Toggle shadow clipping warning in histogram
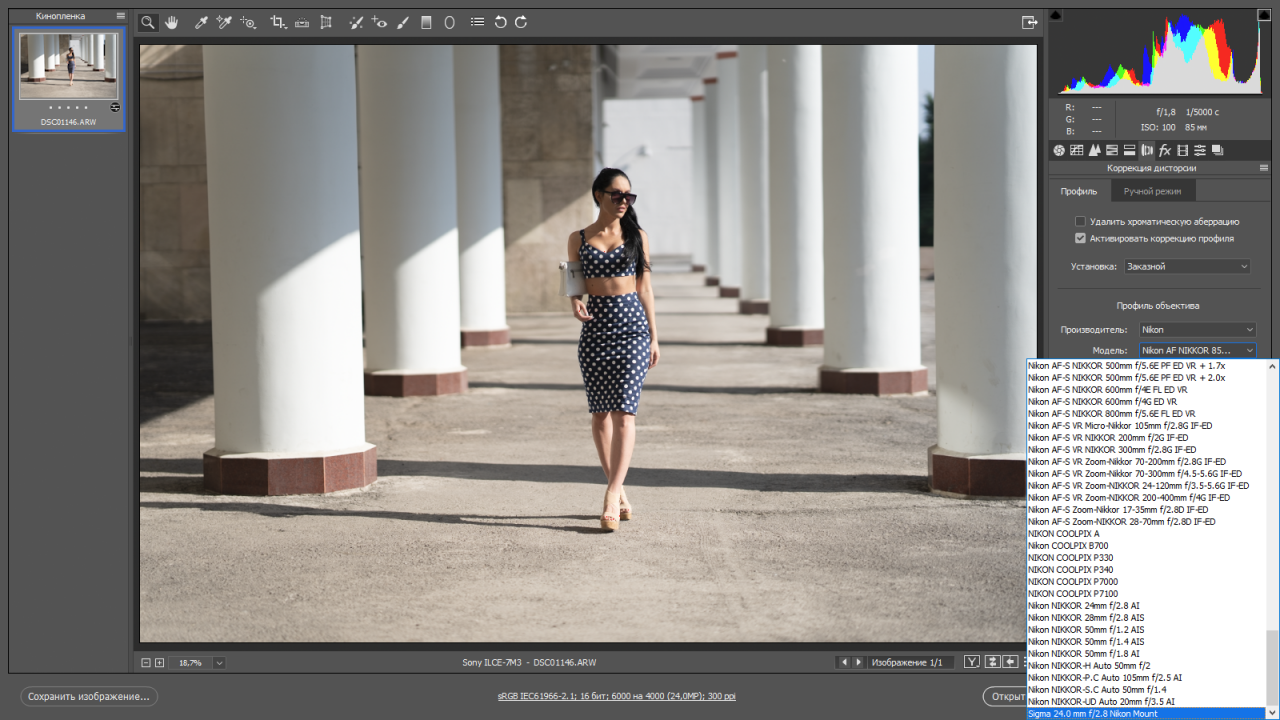 1056,15
